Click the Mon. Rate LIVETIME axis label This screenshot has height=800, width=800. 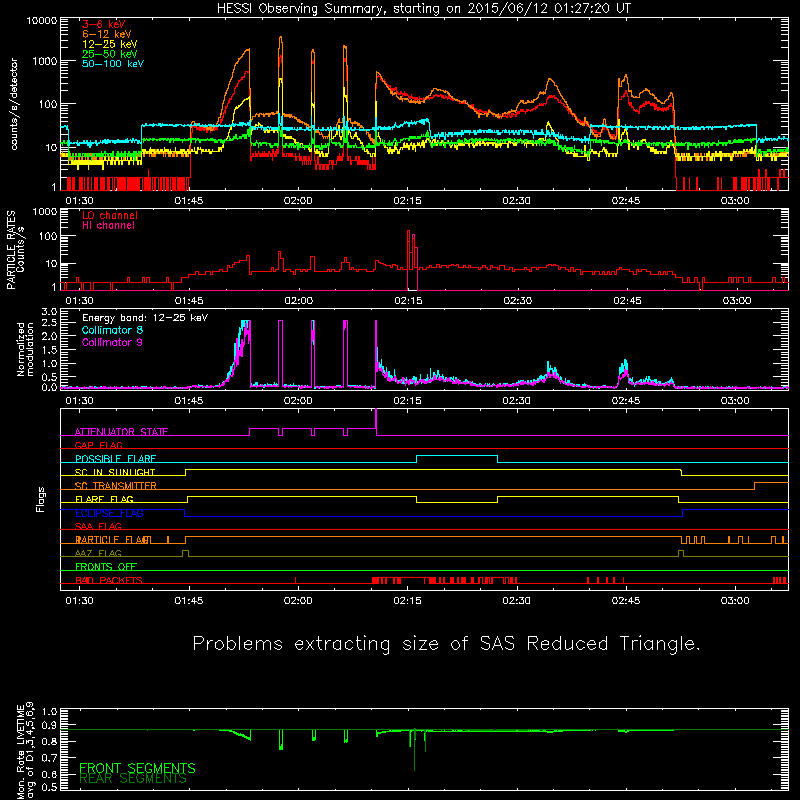[x=24, y=750]
